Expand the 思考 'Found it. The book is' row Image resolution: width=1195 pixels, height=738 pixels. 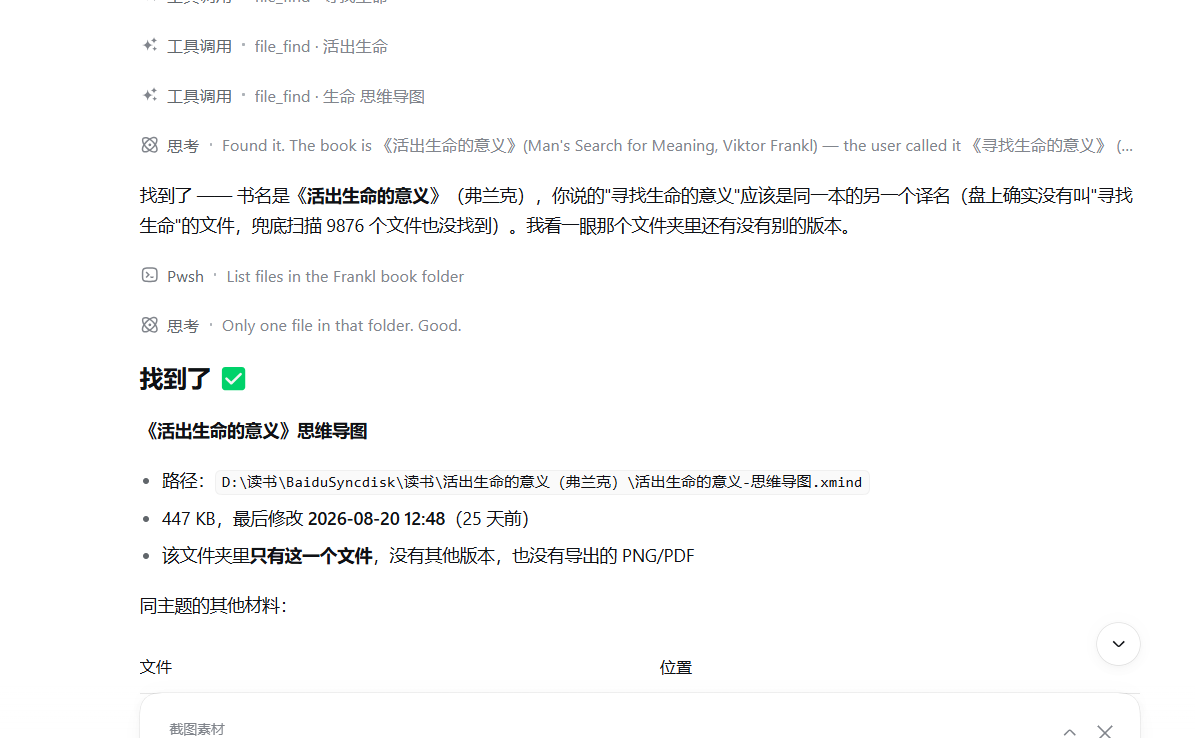pos(637,146)
